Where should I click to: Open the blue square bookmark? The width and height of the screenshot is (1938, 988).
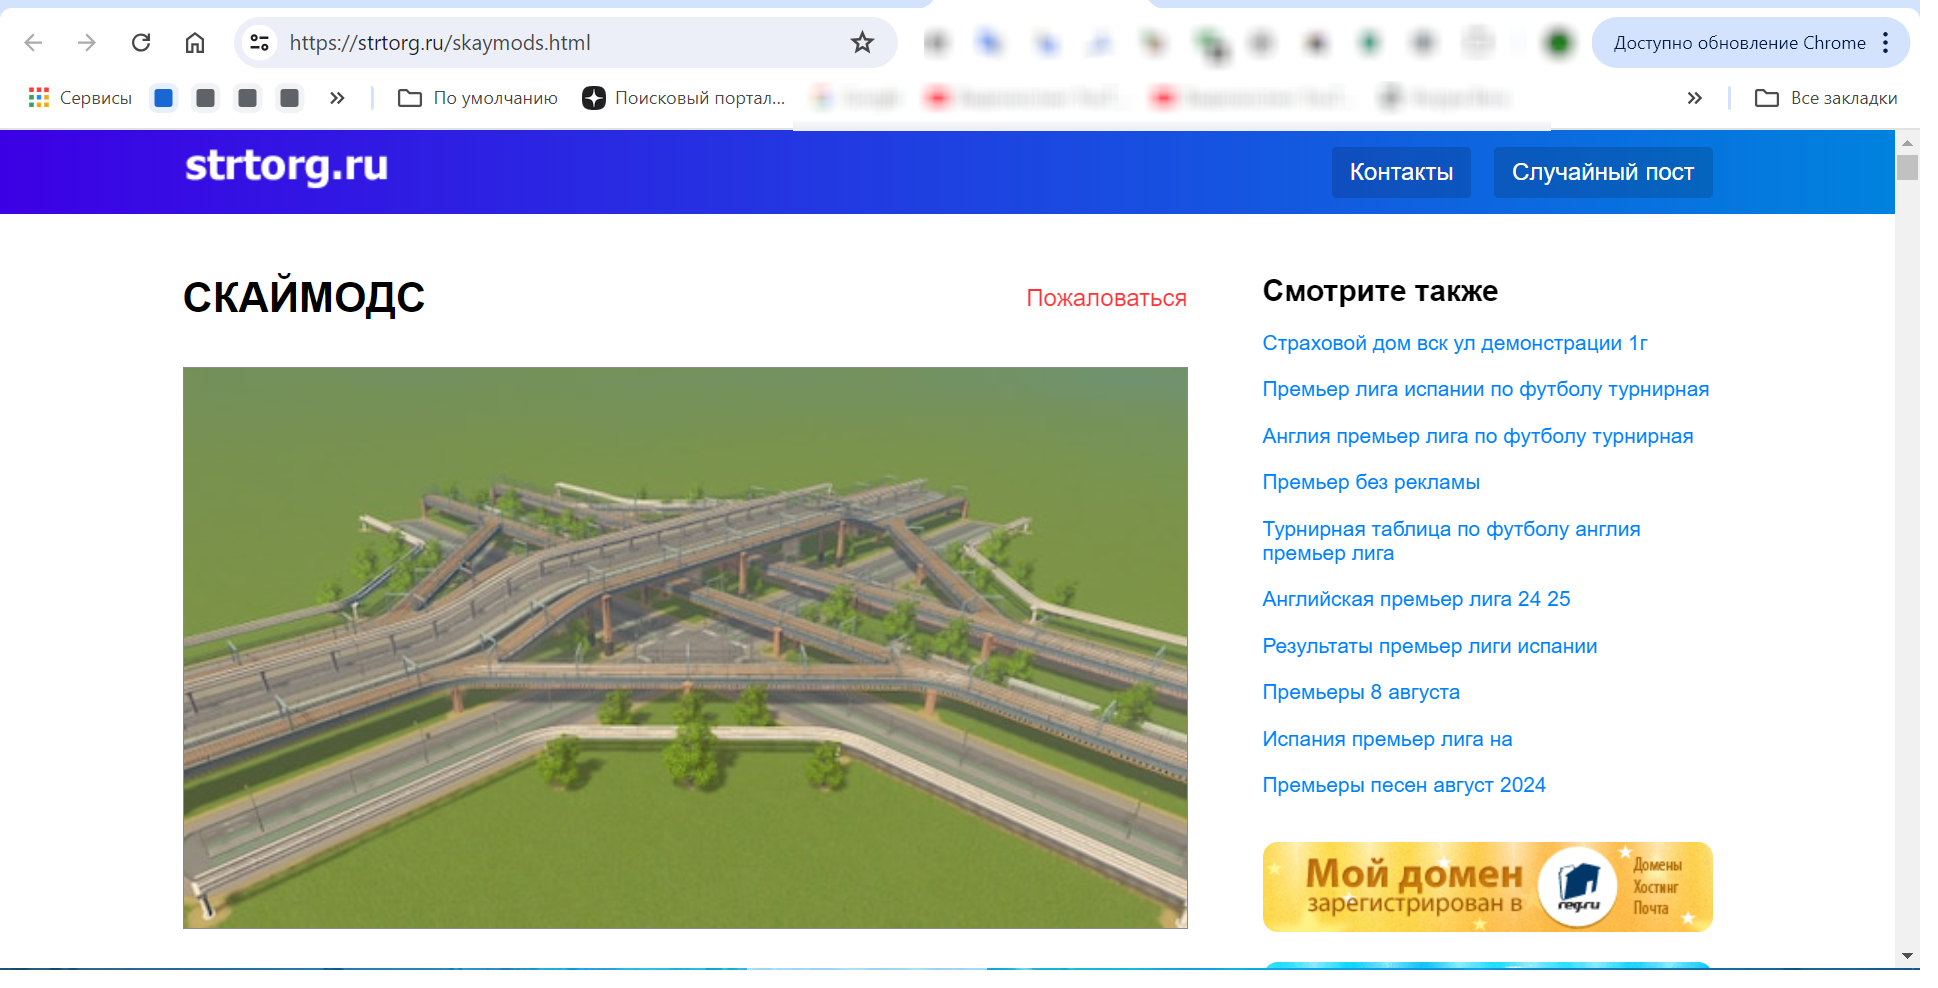coord(164,98)
